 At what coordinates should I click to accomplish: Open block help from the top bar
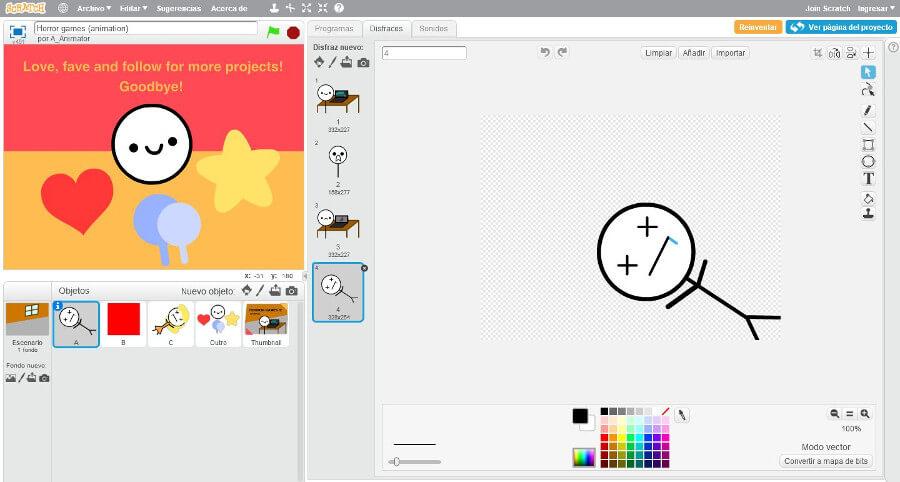pos(339,8)
